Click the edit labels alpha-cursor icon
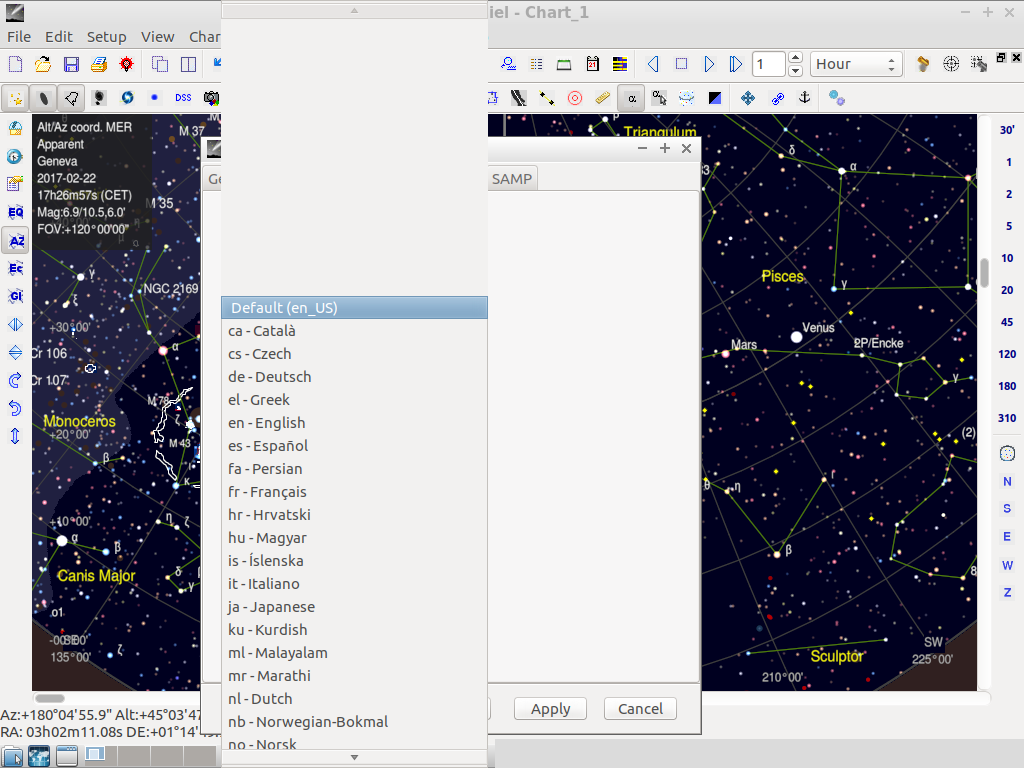The image size is (1024, 768). click(659, 98)
